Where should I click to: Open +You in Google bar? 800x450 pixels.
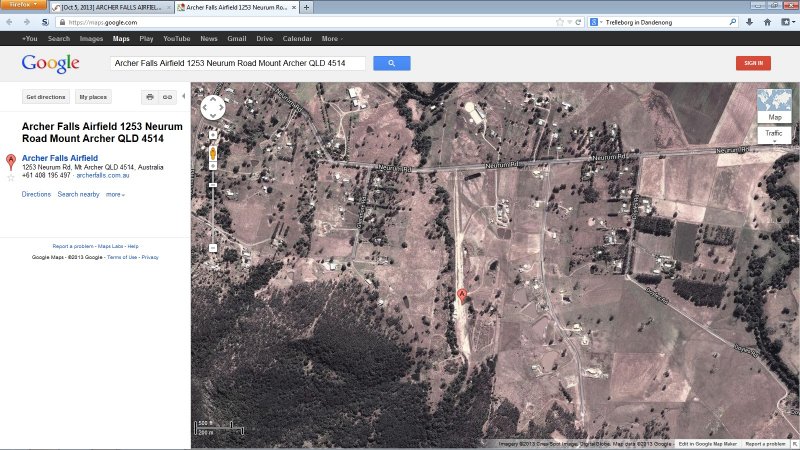[30, 39]
